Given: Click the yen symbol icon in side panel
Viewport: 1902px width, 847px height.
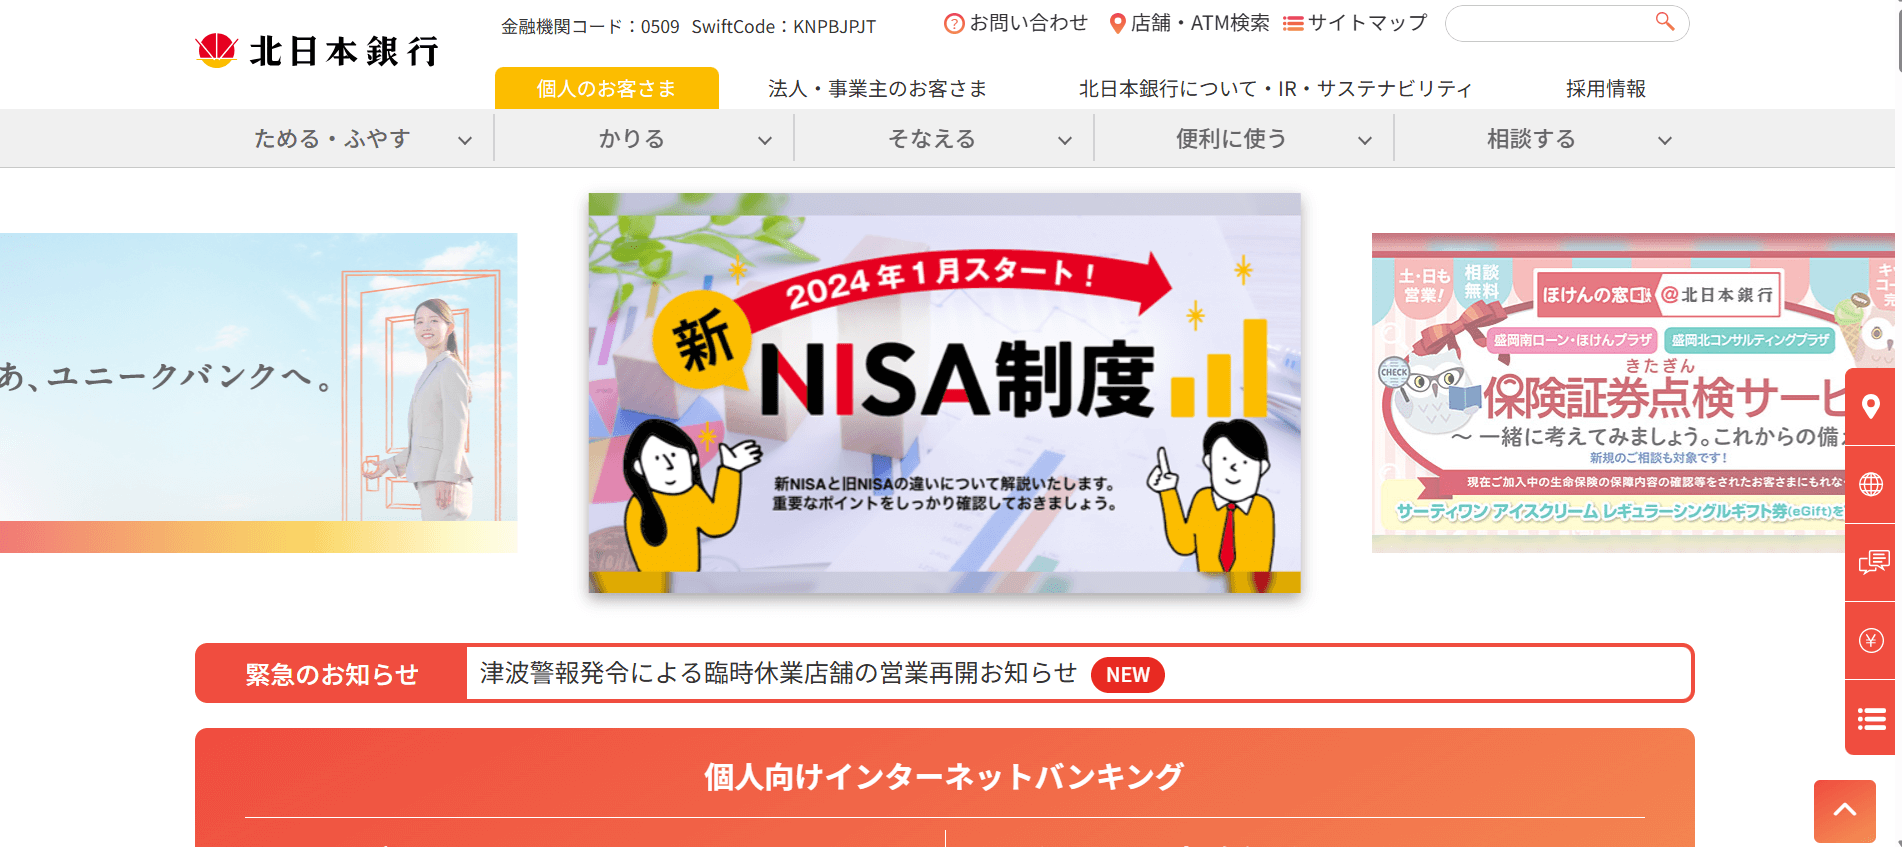Looking at the screenshot, I should 1870,641.
